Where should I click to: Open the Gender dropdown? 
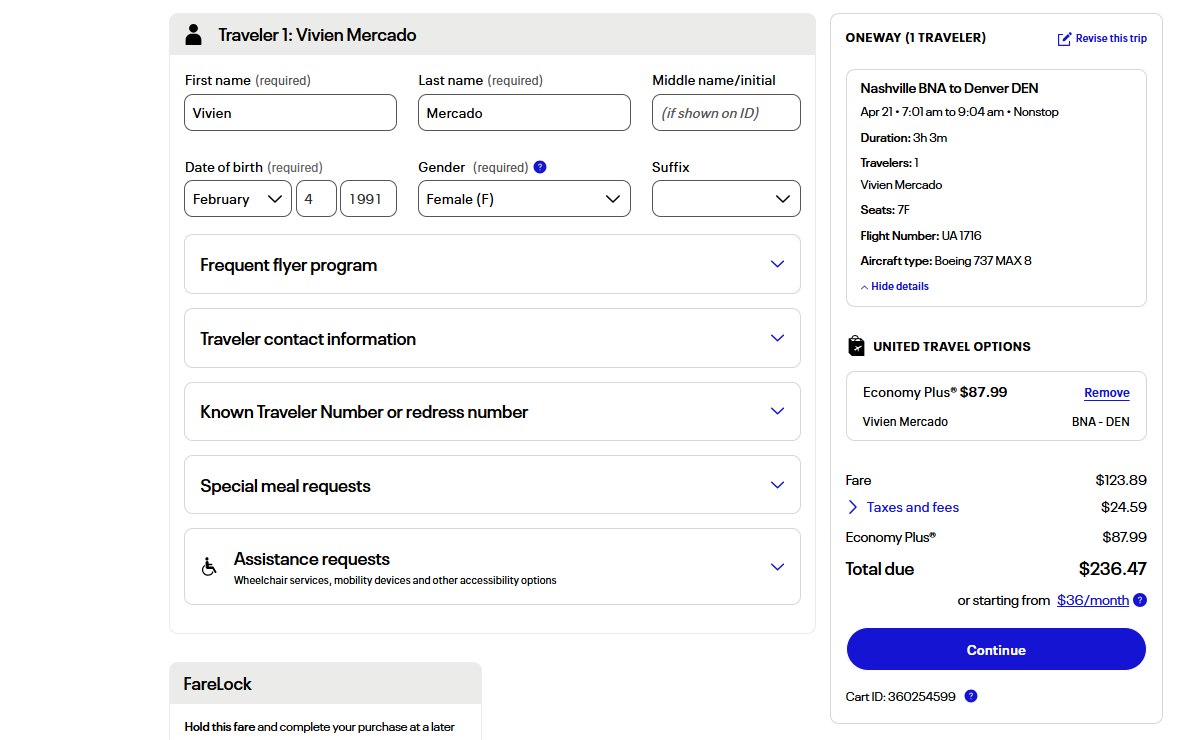[x=524, y=199]
